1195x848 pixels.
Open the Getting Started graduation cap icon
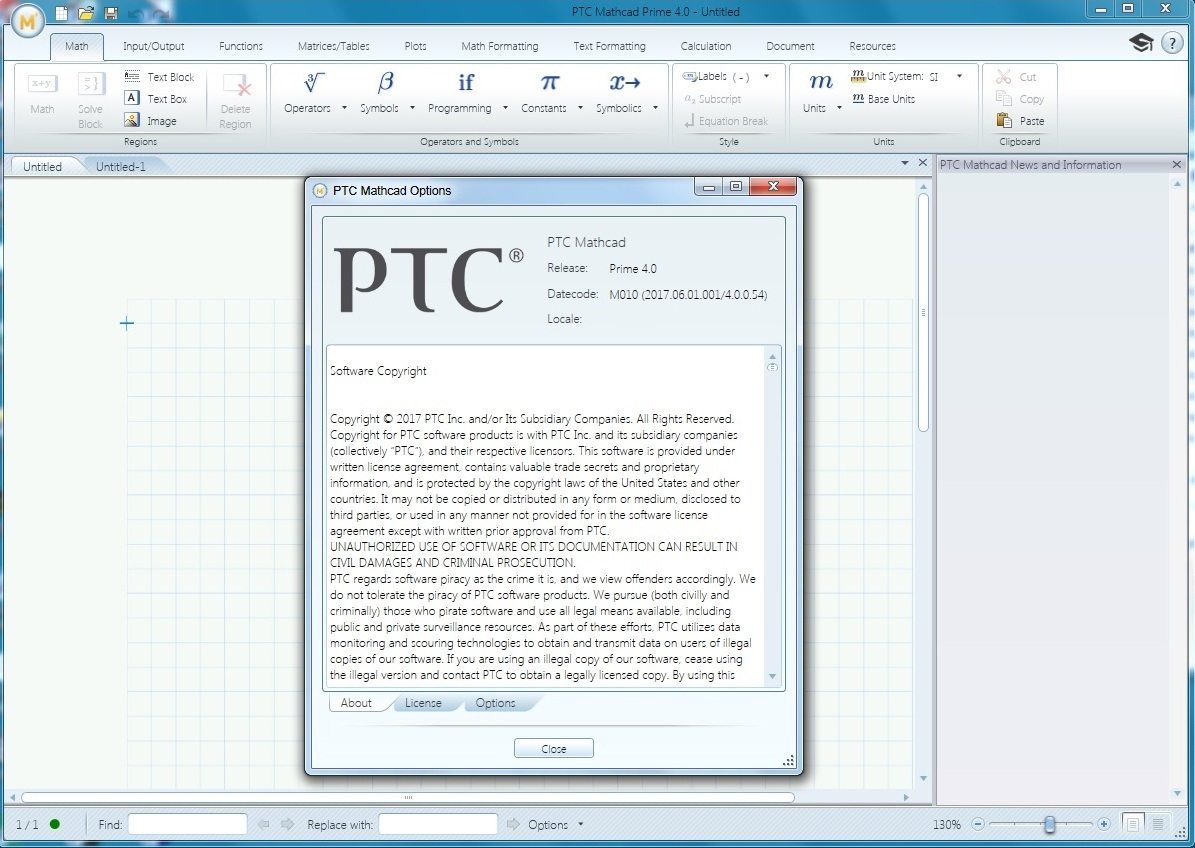pyautogui.click(x=1141, y=43)
